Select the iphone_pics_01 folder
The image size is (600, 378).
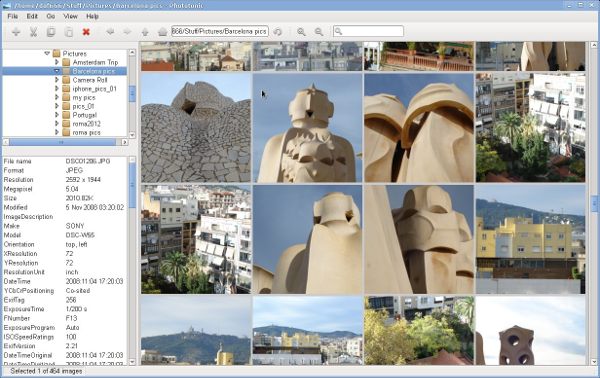[x=95, y=89]
